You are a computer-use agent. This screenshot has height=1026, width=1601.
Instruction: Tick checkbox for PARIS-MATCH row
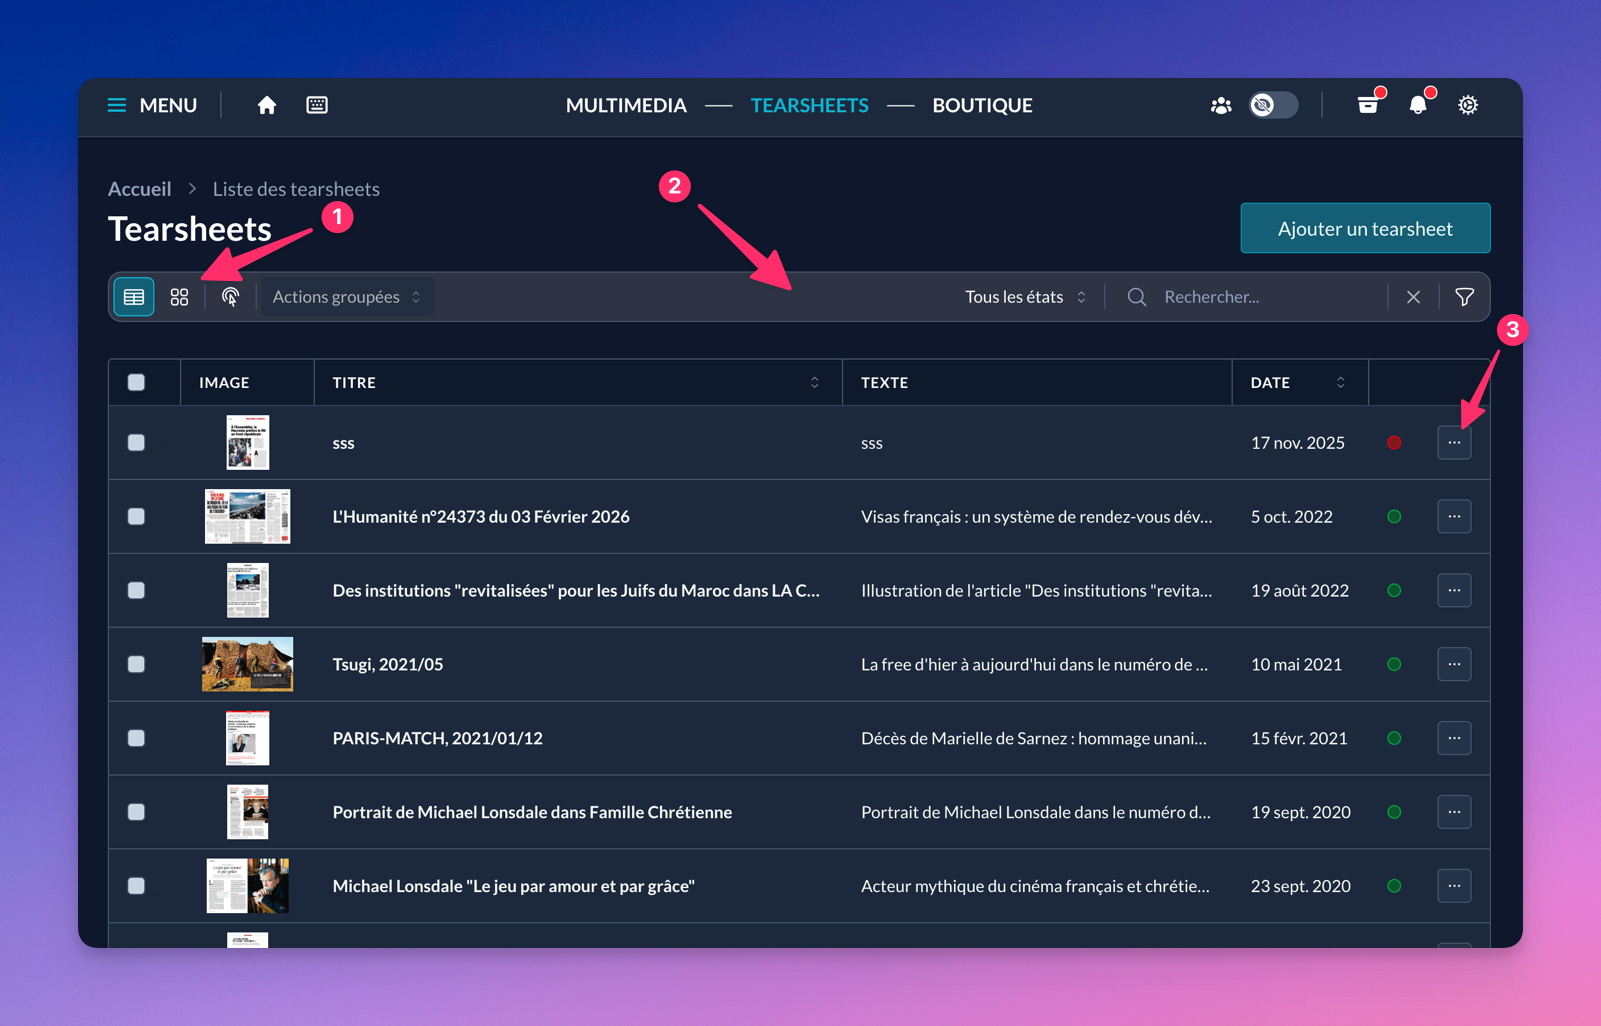pos(136,738)
